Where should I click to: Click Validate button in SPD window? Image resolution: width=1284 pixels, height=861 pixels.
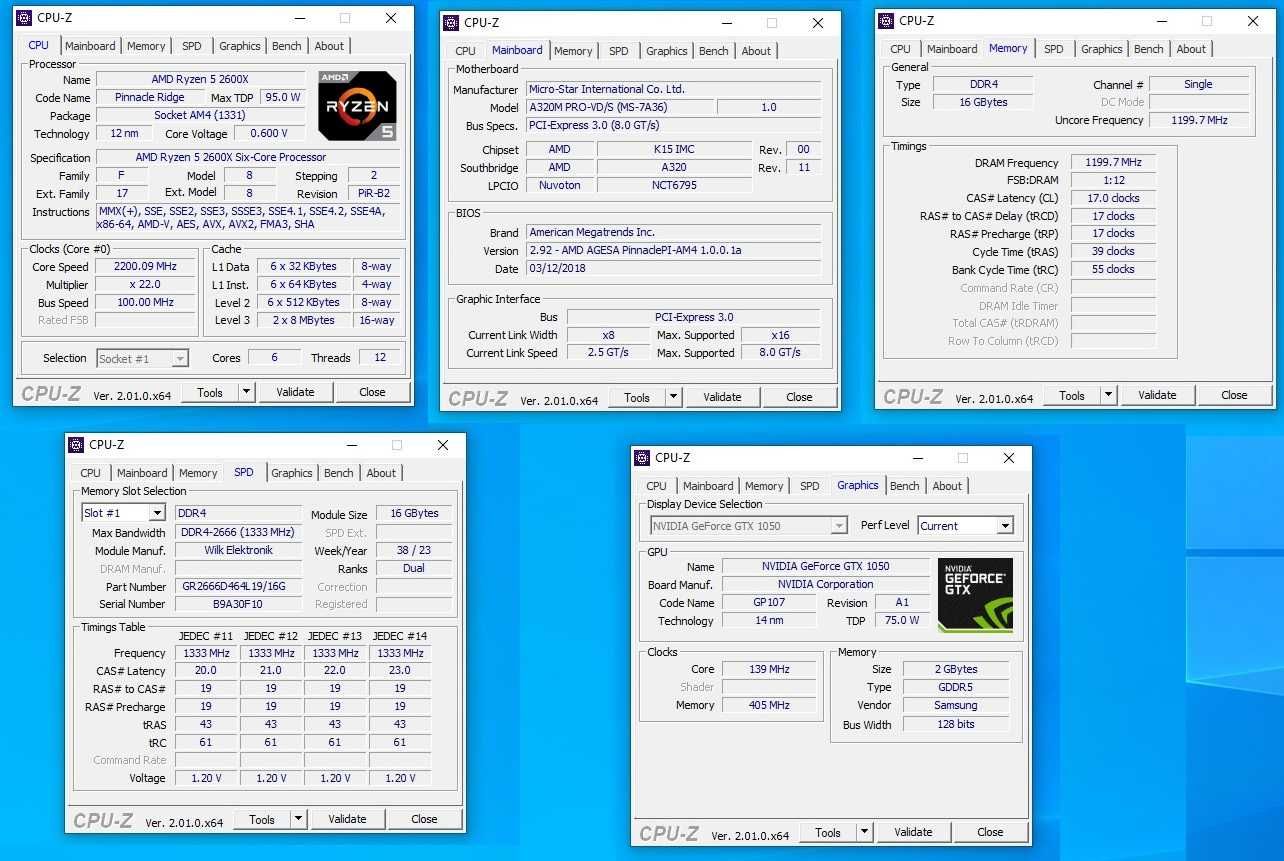pyautogui.click(x=347, y=819)
